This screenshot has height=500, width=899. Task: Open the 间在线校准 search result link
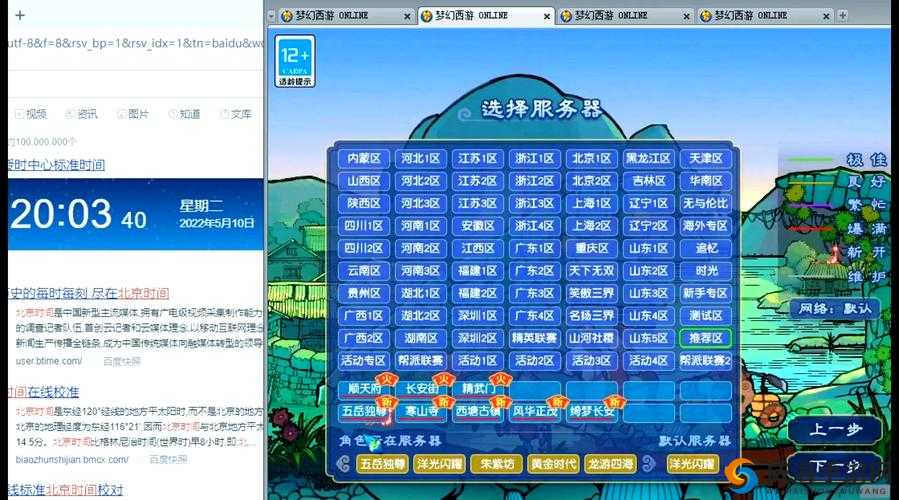click(44, 392)
